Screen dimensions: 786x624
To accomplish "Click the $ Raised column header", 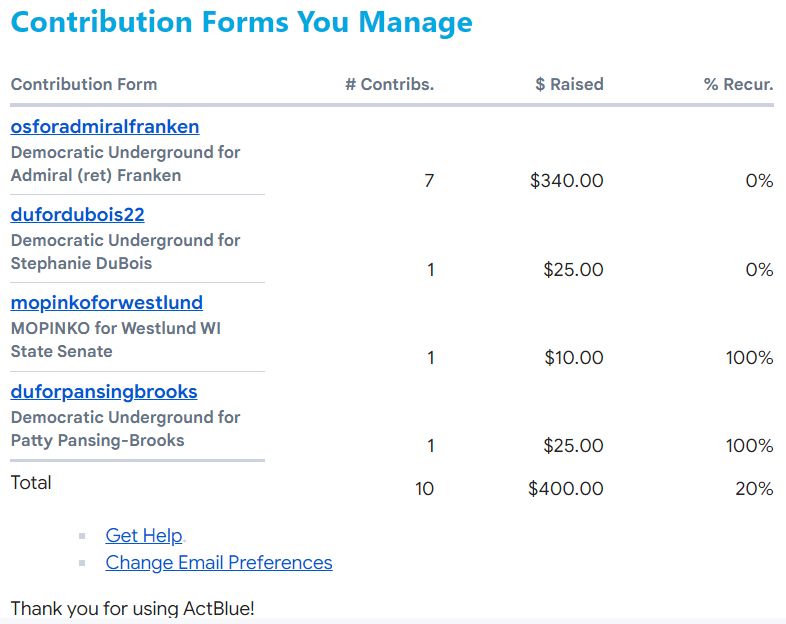I will [569, 85].
